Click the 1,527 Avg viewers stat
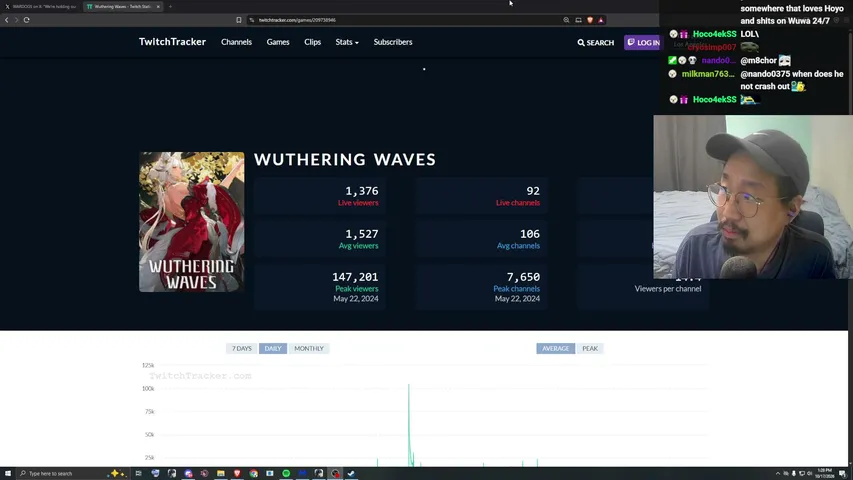This screenshot has height=480, width=853. click(320, 239)
